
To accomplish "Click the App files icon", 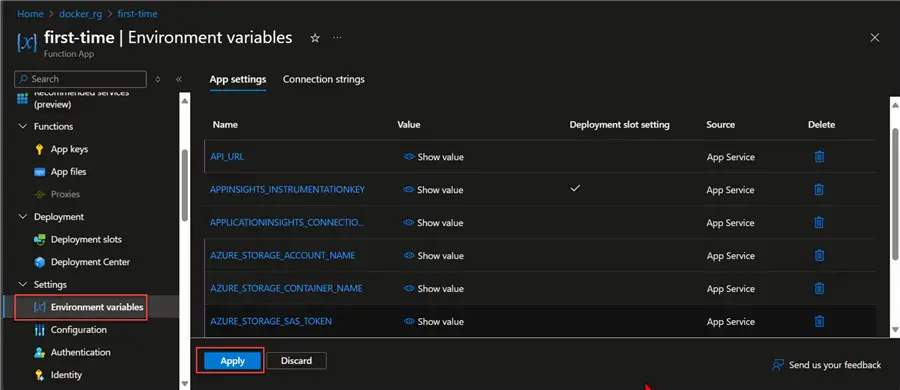I will tap(39, 172).
